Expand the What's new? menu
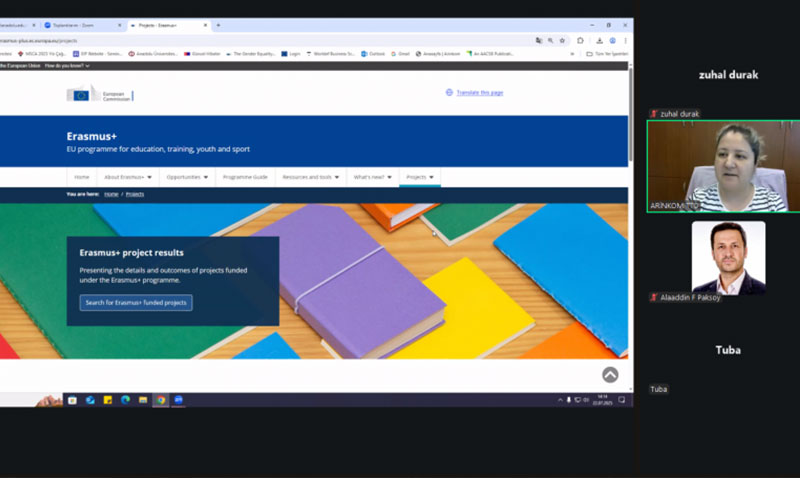Image resolution: width=800 pixels, height=478 pixels. [x=372, y=177]
